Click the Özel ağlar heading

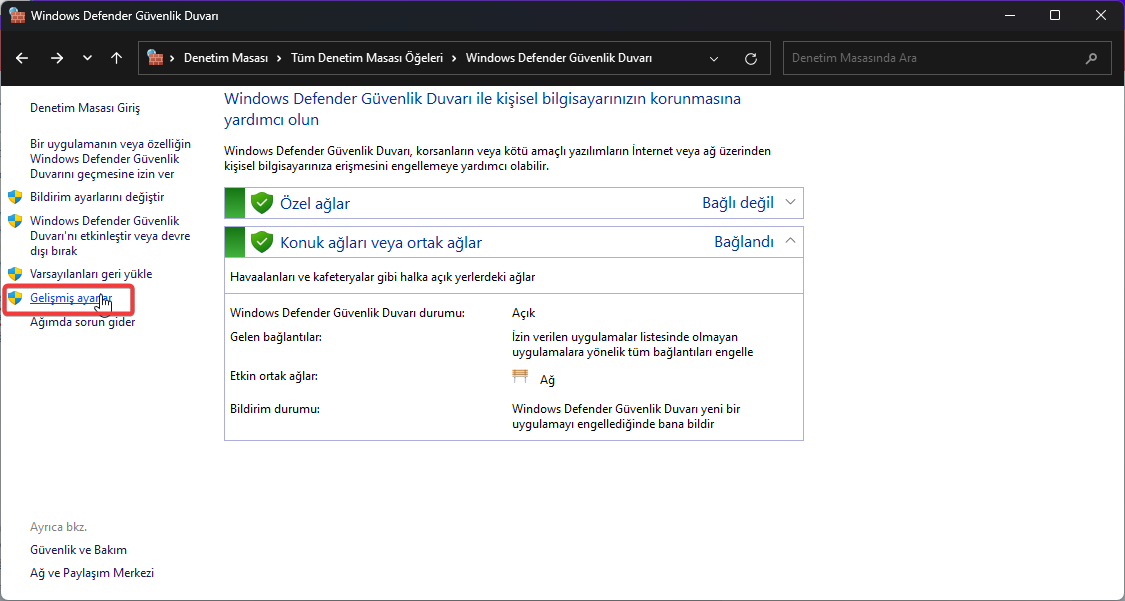(x=315, y=204)
